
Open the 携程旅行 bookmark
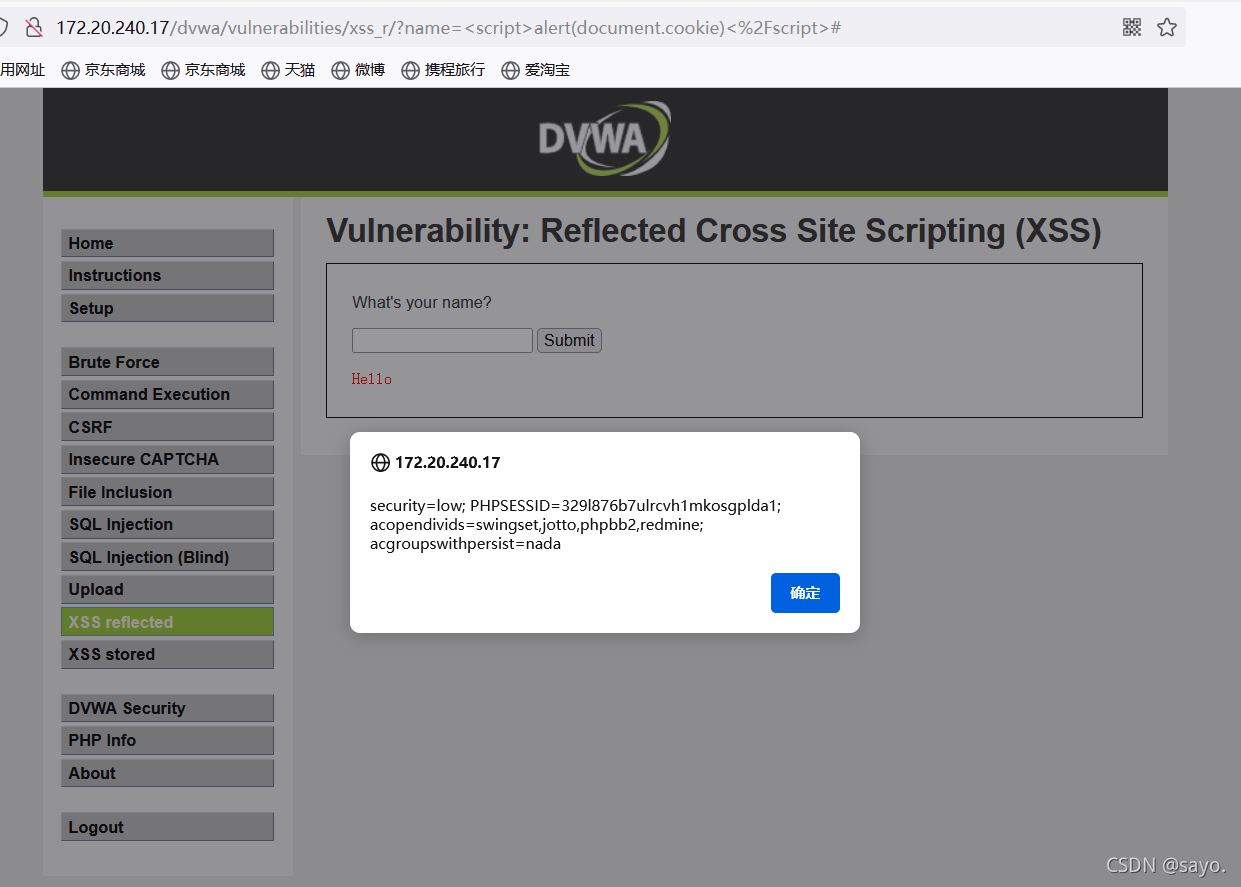tap(443, 70)
